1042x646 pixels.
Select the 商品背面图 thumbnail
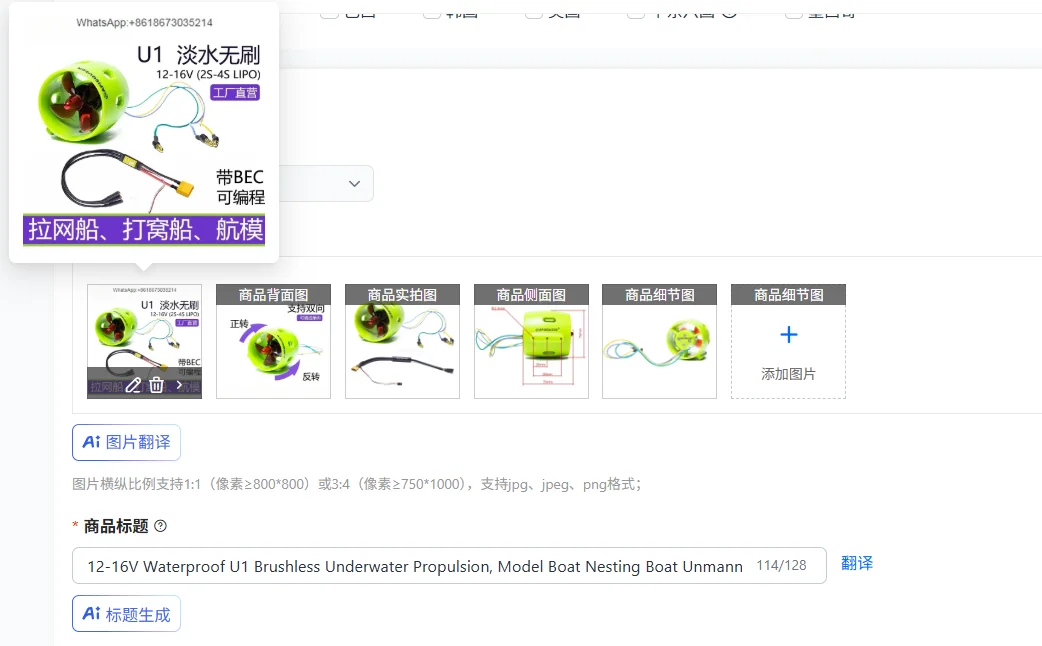pos(273,342)
